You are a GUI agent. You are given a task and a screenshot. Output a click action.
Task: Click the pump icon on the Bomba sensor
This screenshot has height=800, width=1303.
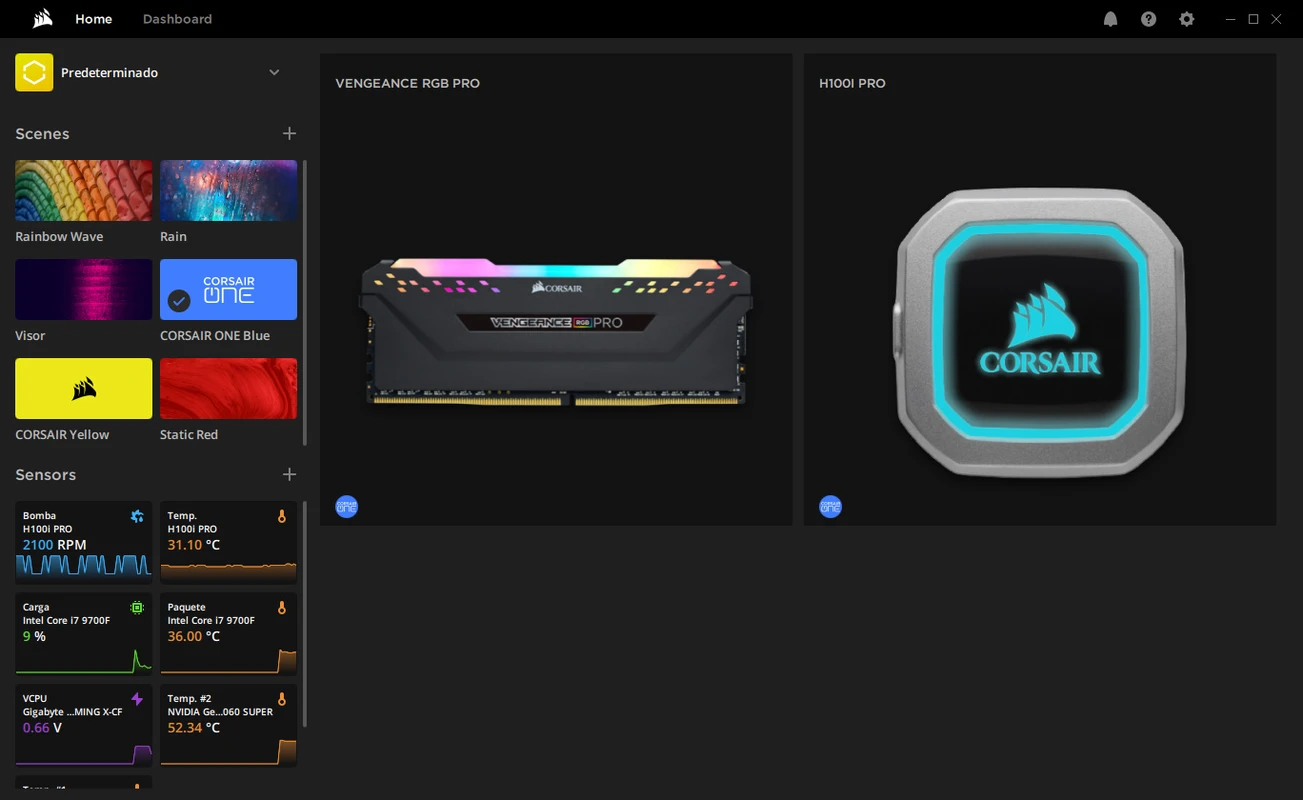[x=137, y=515]
